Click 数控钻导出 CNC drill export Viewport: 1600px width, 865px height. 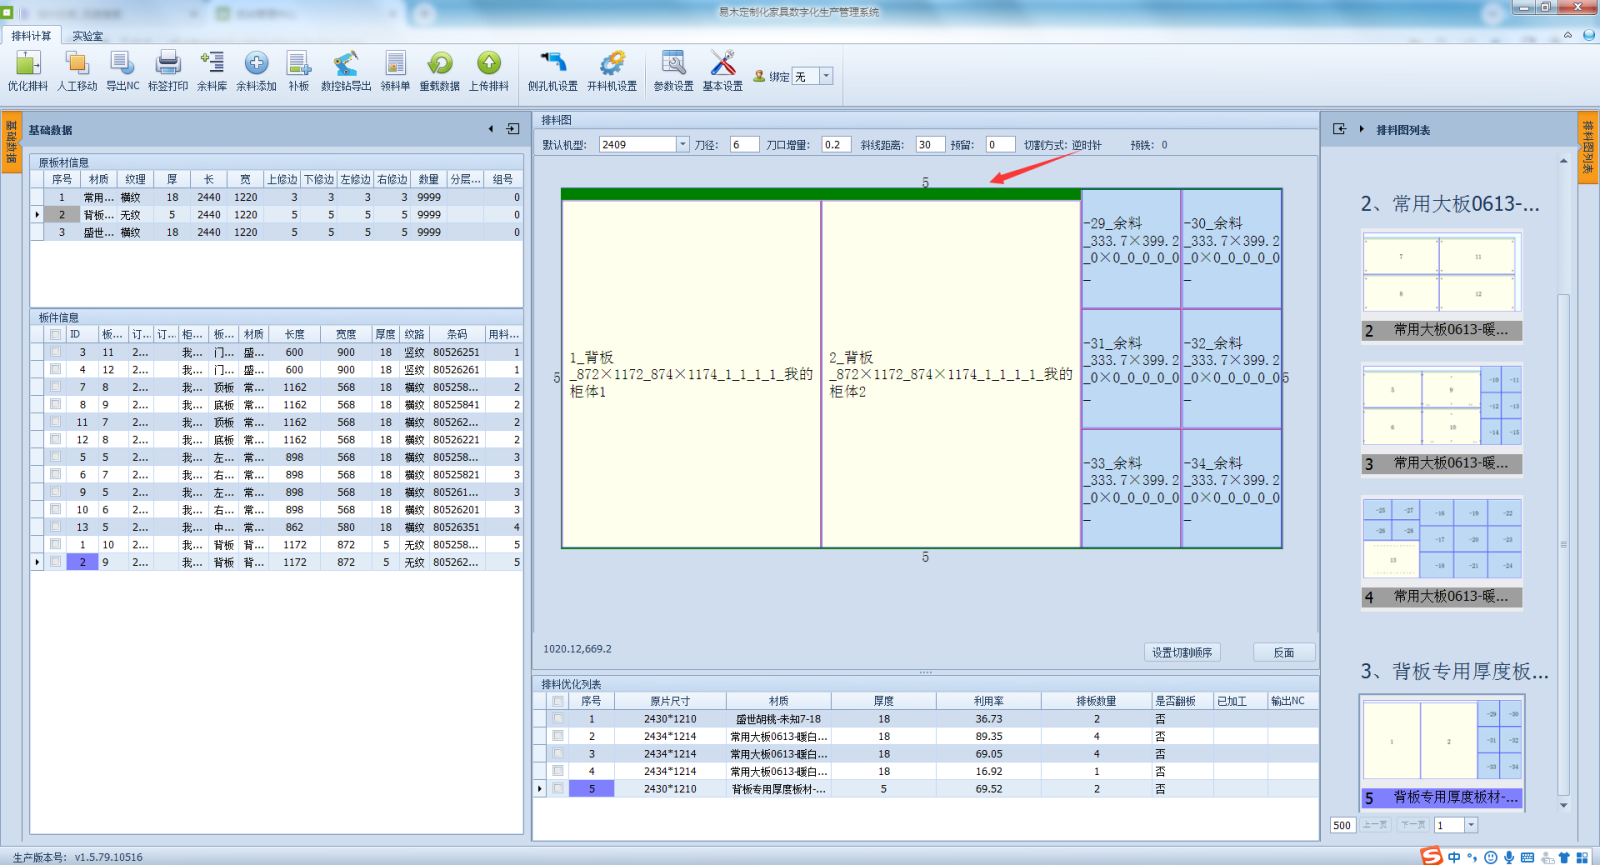point(346,71)
